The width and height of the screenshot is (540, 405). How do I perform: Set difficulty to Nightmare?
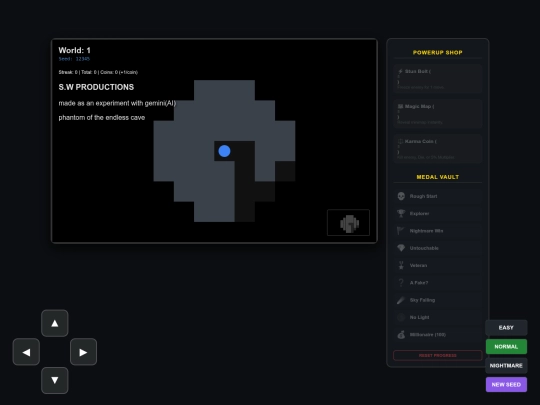pyautogui.click(x=506, y=365)
